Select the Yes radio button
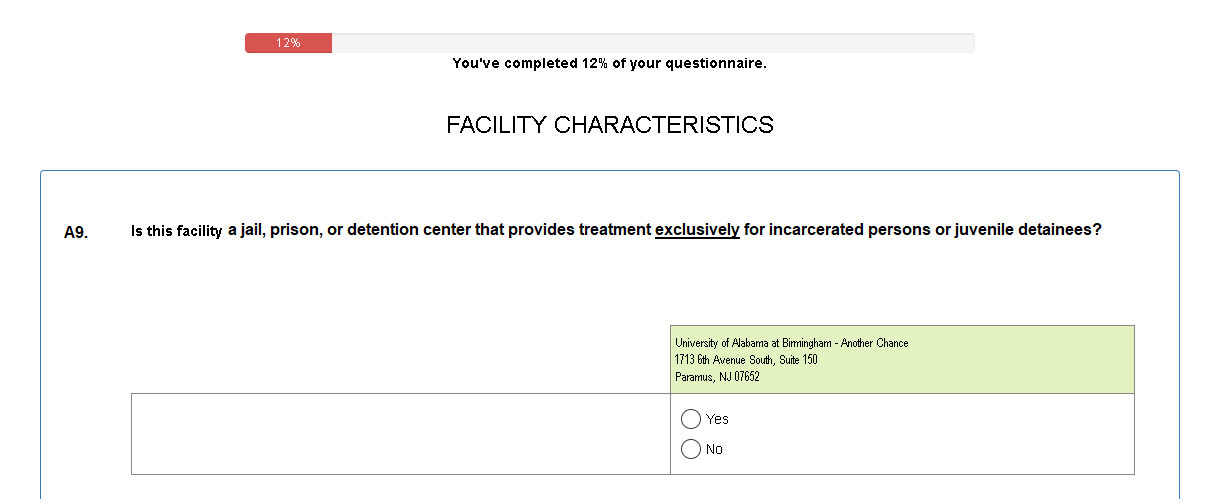This screenshot has height=503, width=1227. 690,419
